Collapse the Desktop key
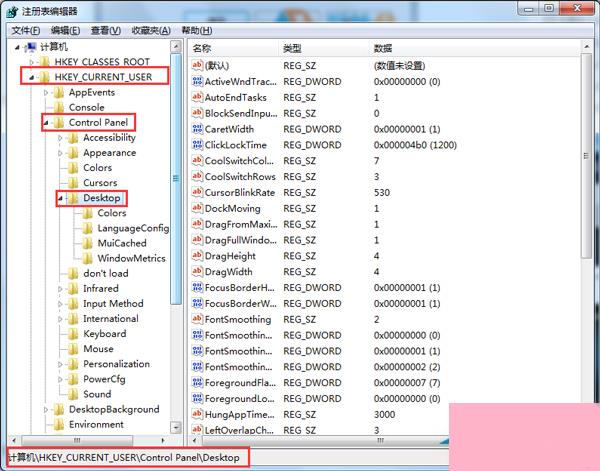Image resolution: width=600 pixels, height=471 pixels. [x=60, y=199]
